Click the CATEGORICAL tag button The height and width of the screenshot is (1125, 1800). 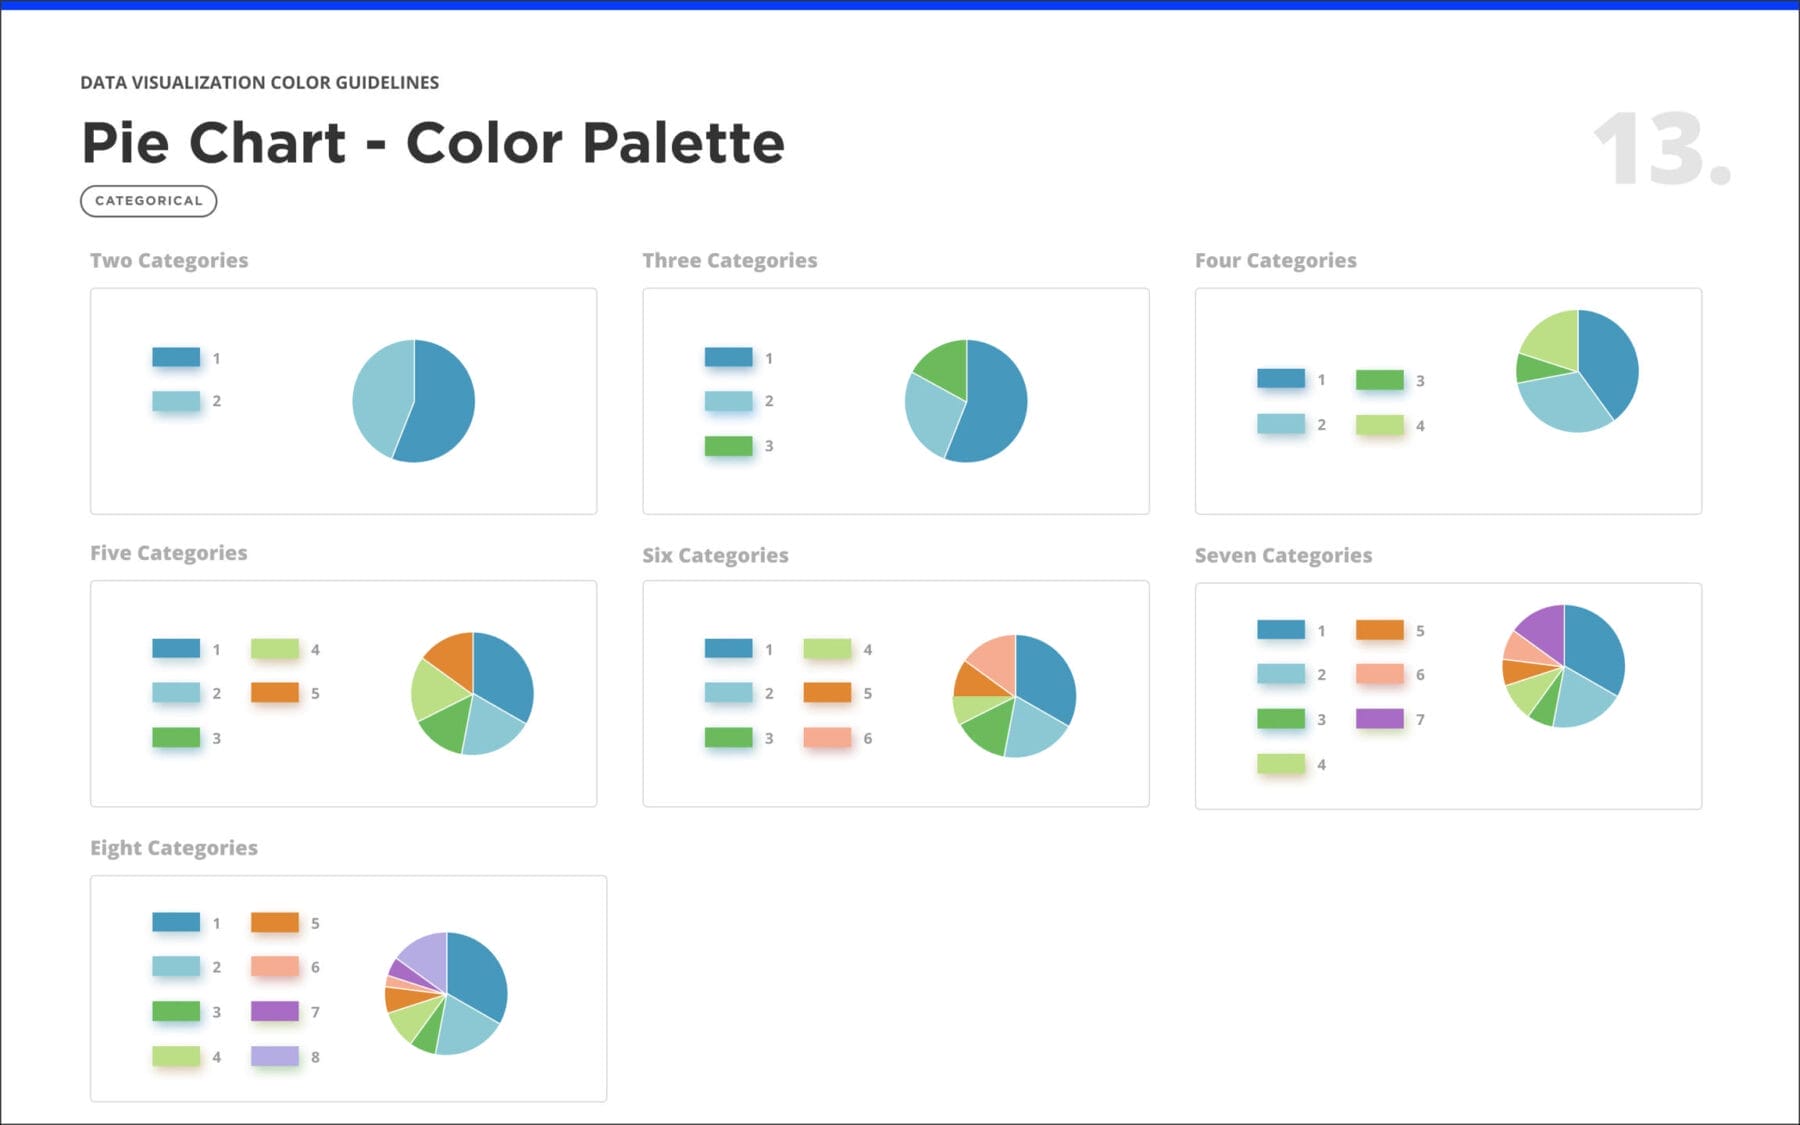(x=148, y=201)
